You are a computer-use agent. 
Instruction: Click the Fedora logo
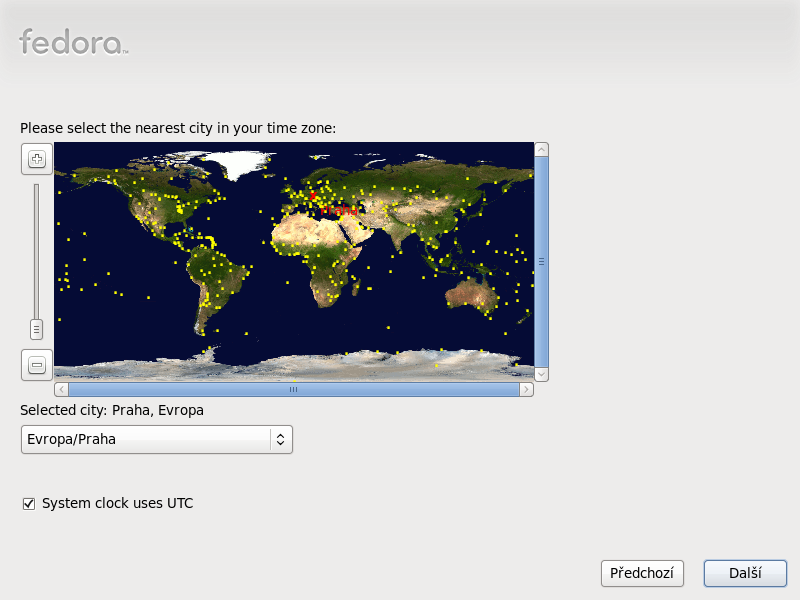[x=74, y=42]
